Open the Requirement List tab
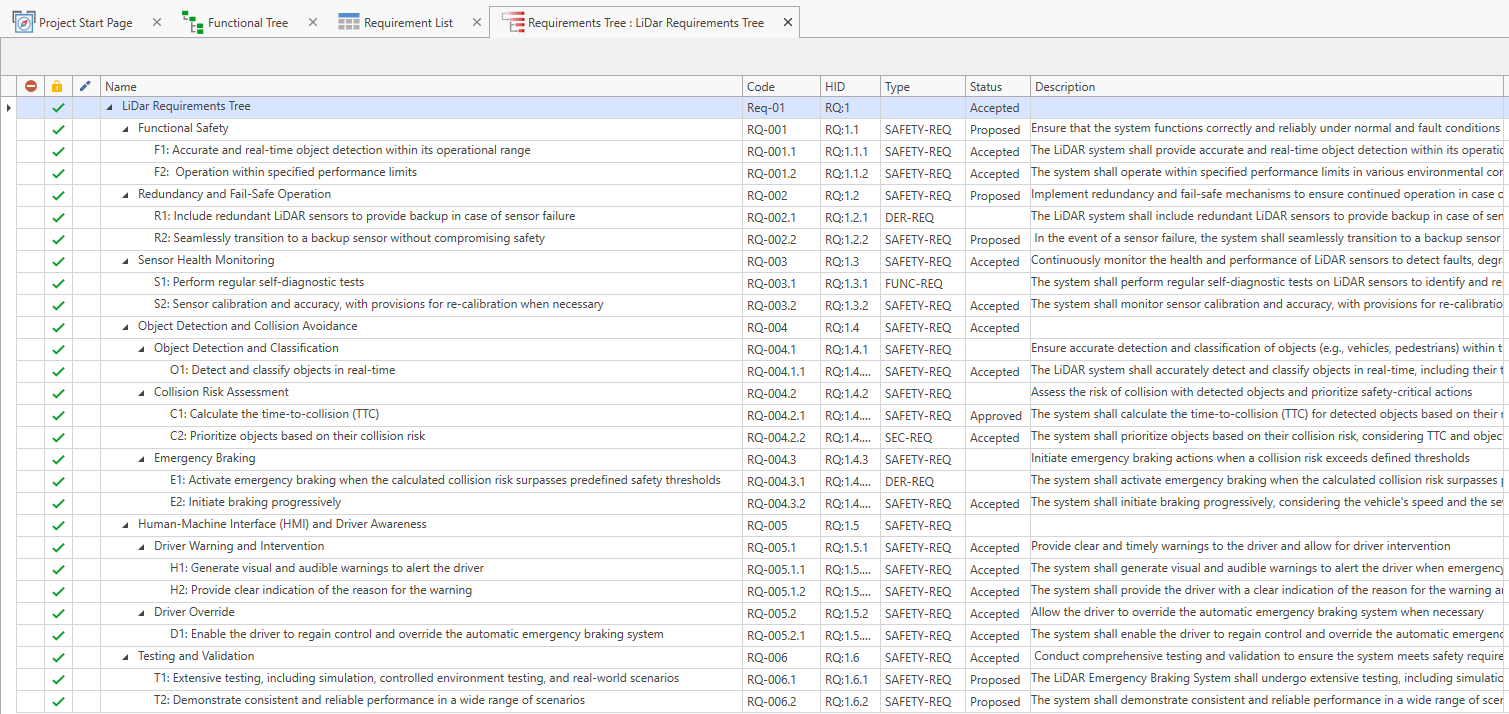Image resolution: width=1509 pixels, height=714 pixels. (x=408, y=23)
